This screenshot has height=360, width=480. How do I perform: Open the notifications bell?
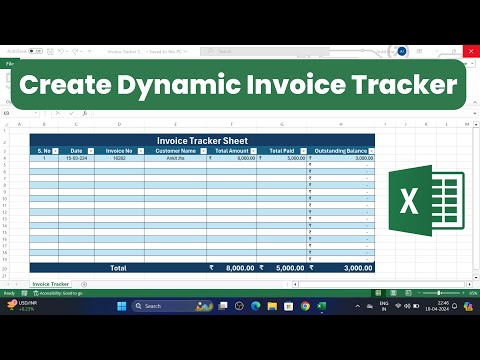point(455,306)
